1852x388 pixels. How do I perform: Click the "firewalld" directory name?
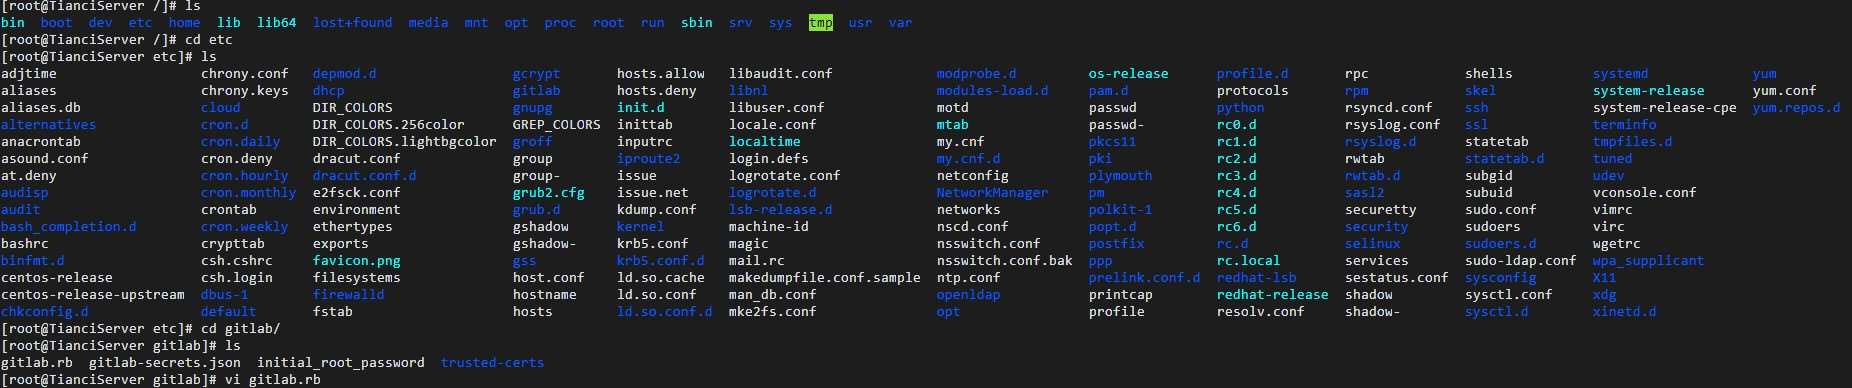349,295
